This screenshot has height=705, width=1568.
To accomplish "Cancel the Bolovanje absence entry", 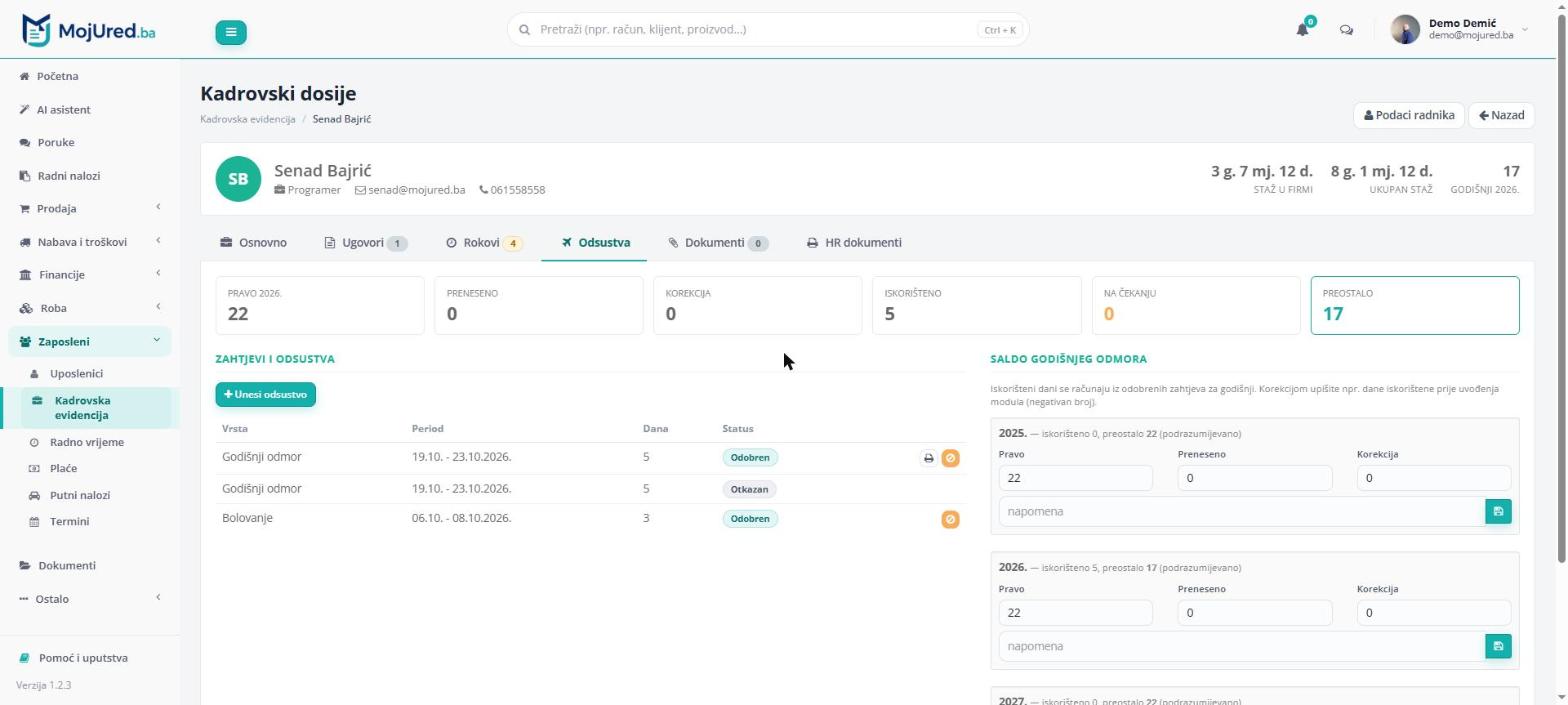I will [950, 519].
